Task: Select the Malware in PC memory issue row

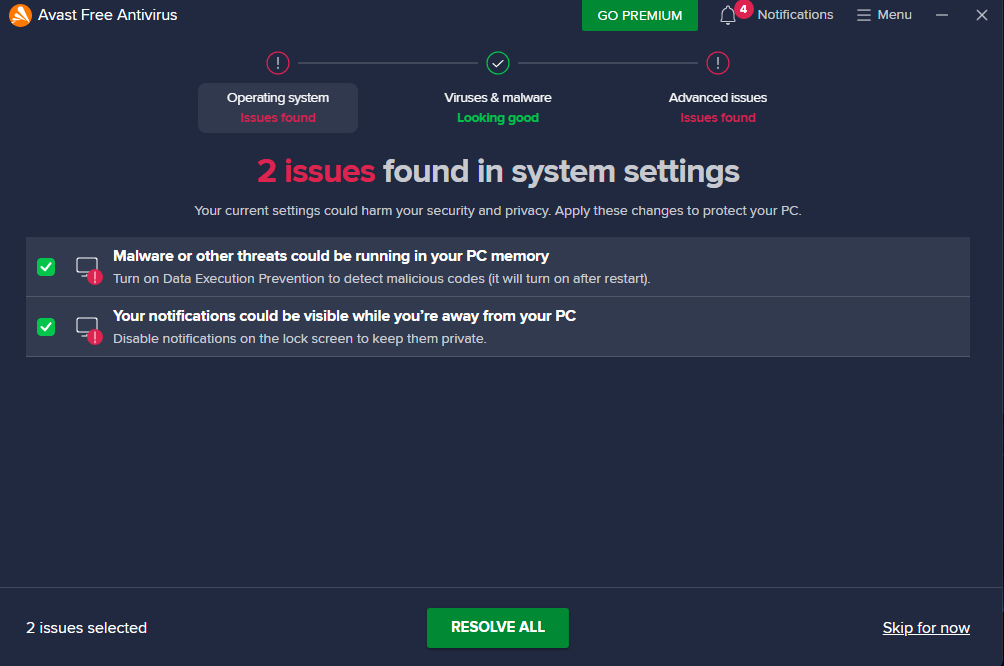Action: 498,267
